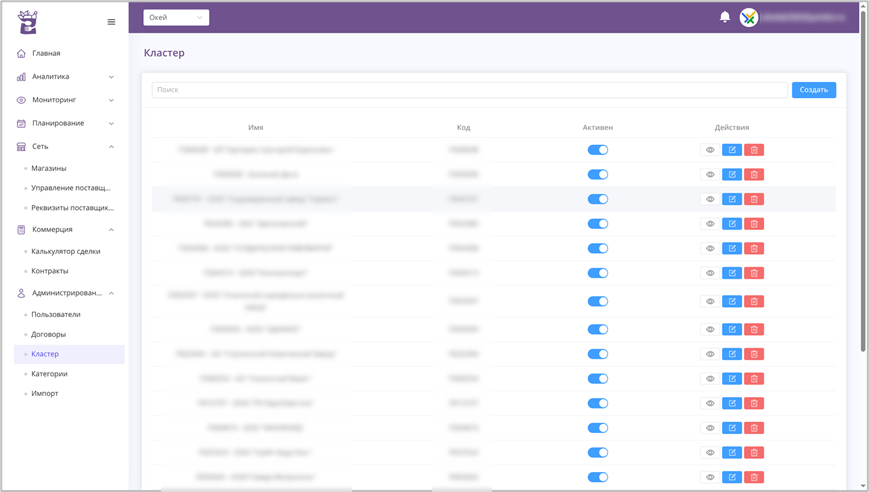Click the store icon beside Сеть
The width and height of the screenshot is (869, 492).
[x=21, y=147]
